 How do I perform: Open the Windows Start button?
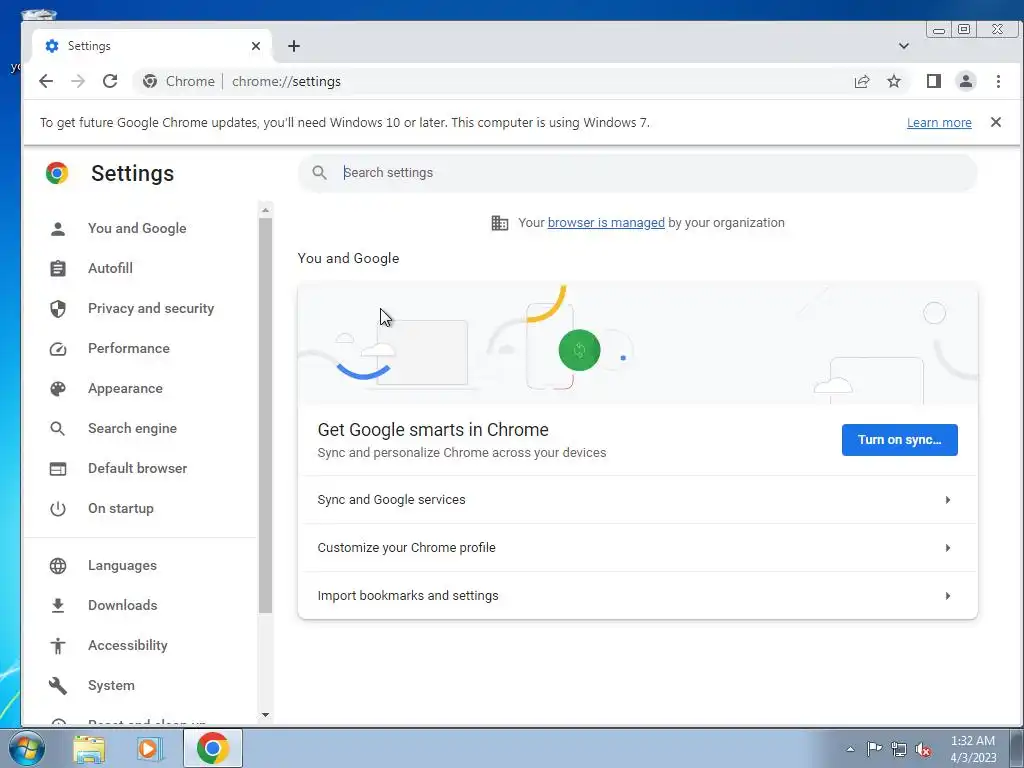(26, 748)
